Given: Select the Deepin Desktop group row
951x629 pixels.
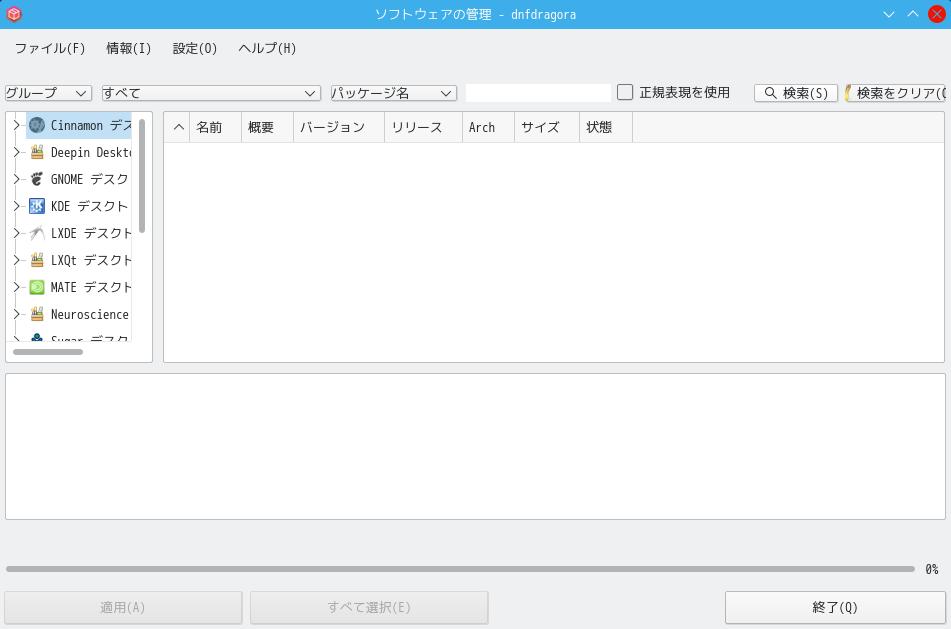Looking at the screenshot, I should [x=78, y=152].
